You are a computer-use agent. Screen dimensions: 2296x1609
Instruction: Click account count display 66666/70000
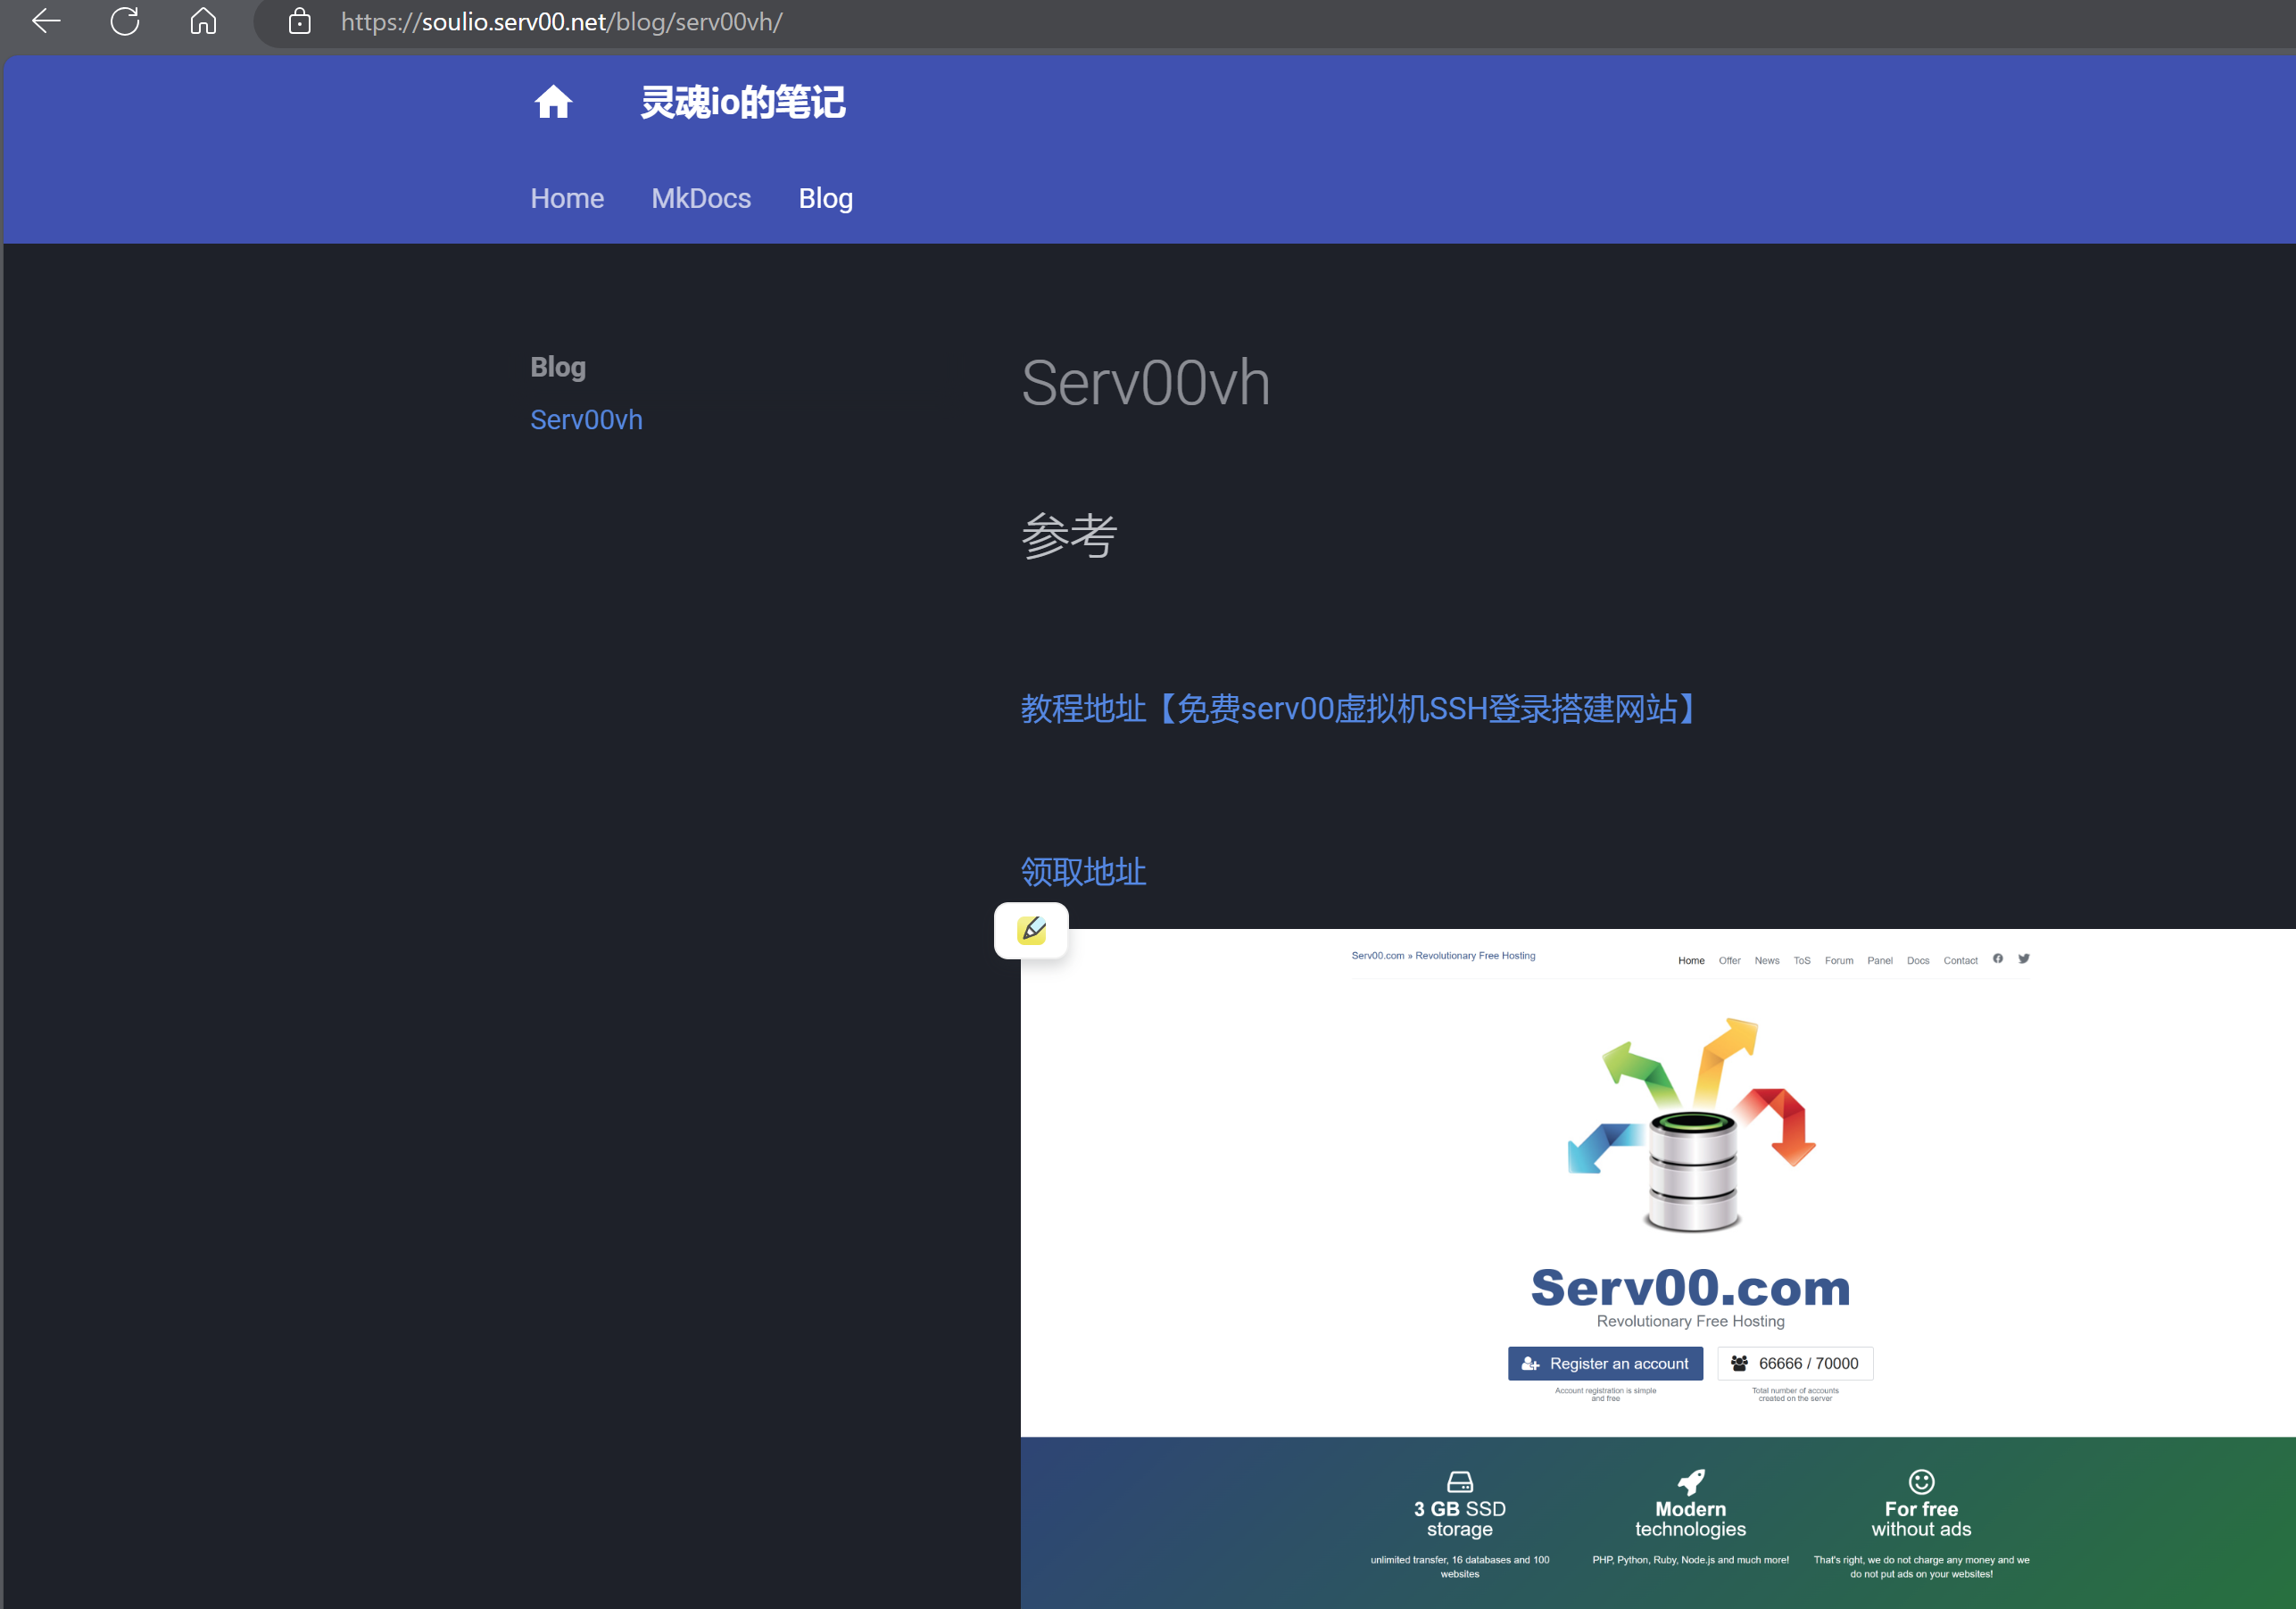point(1797,1361)
